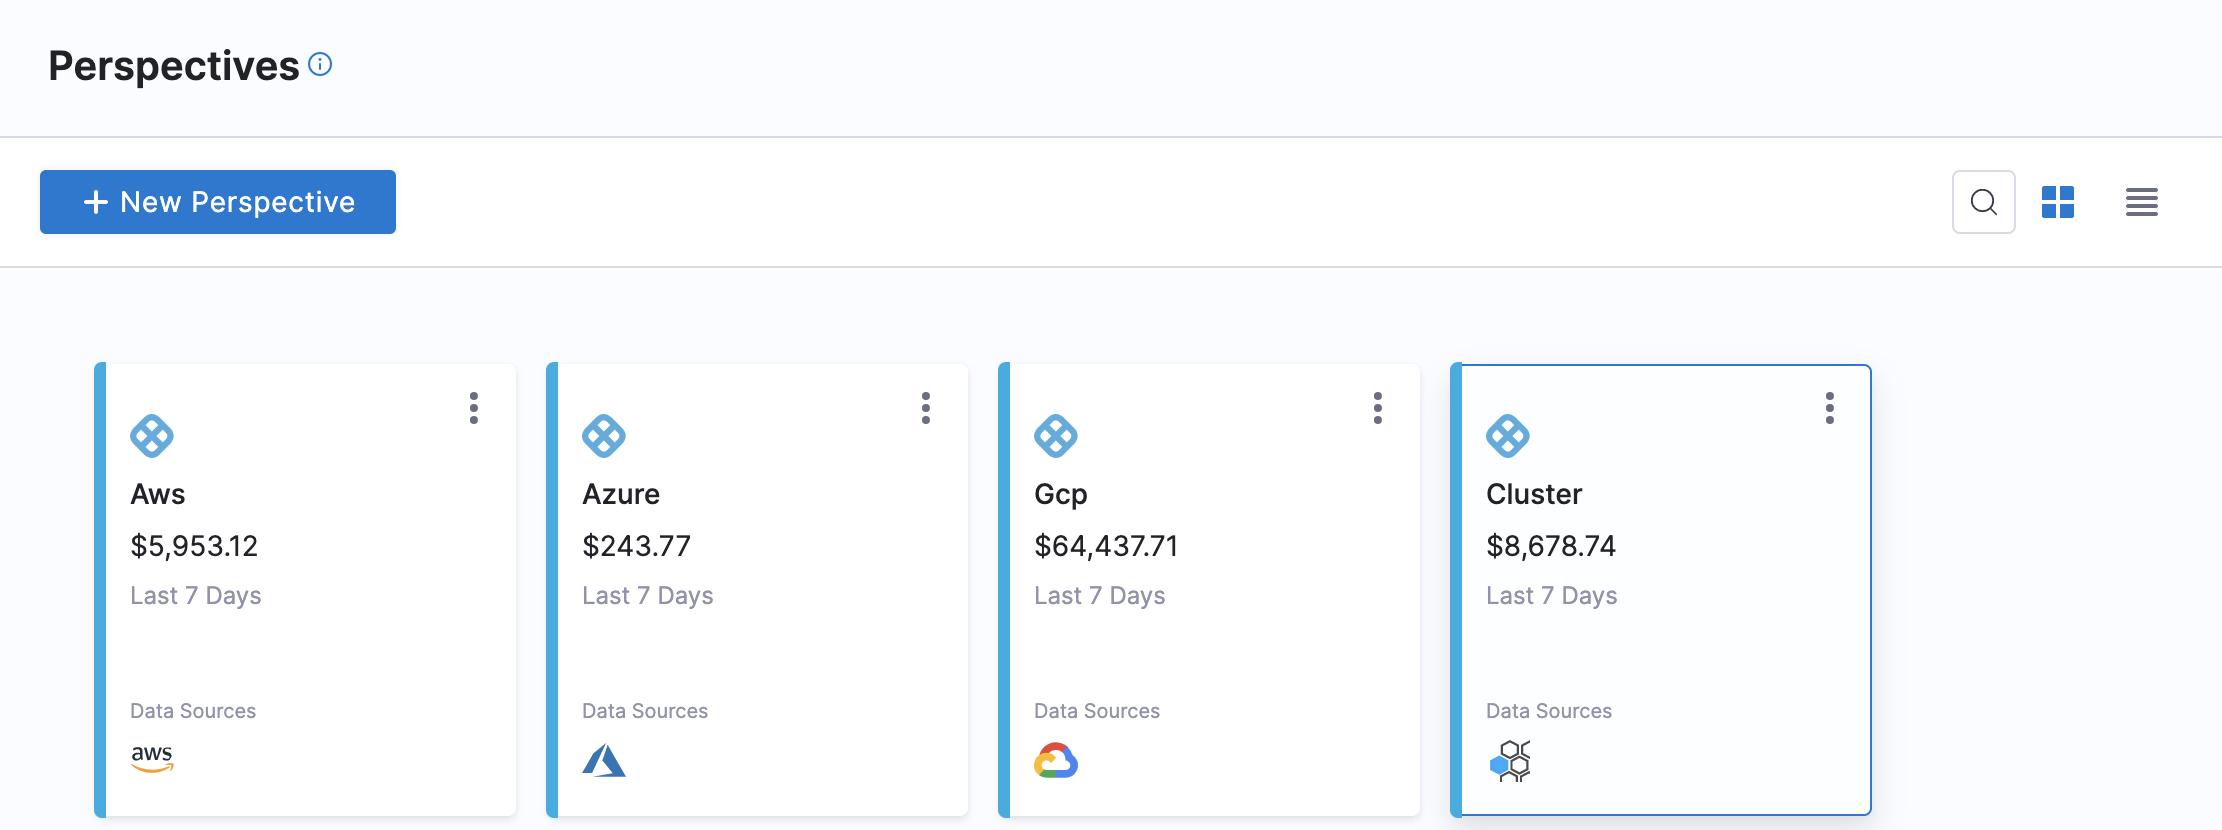Click the Kubernetes cluster data source icon
This screenshot has width=2222, height=830.
click(1511, 761)
